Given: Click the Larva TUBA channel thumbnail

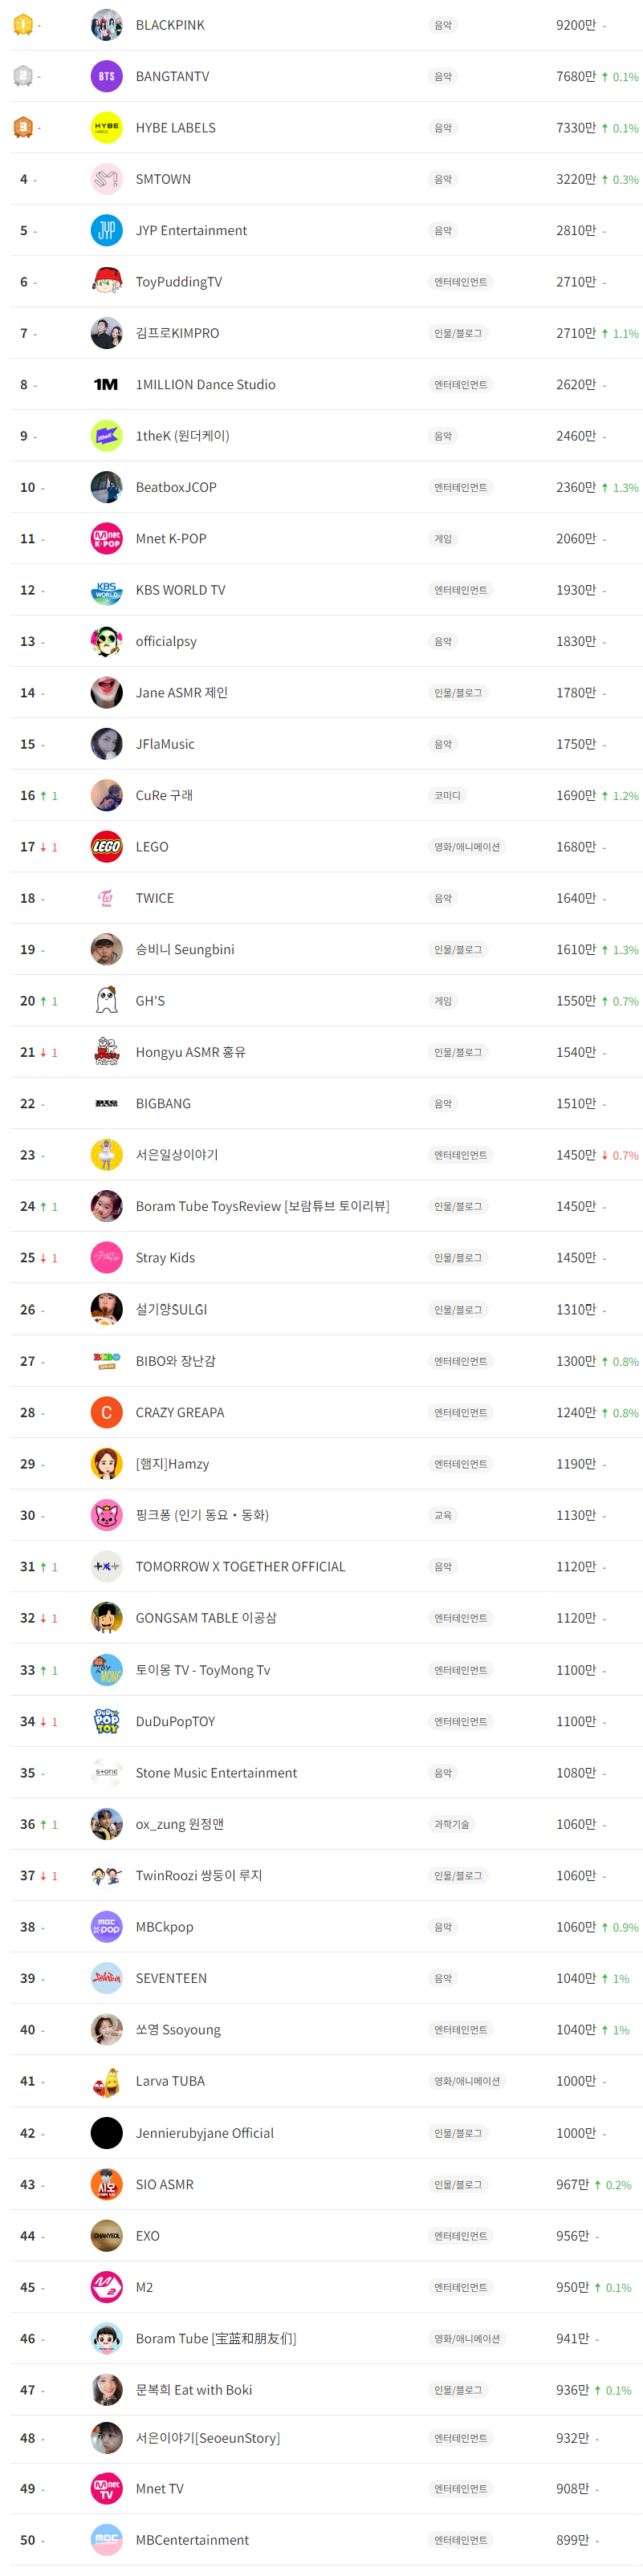Looking at the screenshot, I should (106, 2080).
